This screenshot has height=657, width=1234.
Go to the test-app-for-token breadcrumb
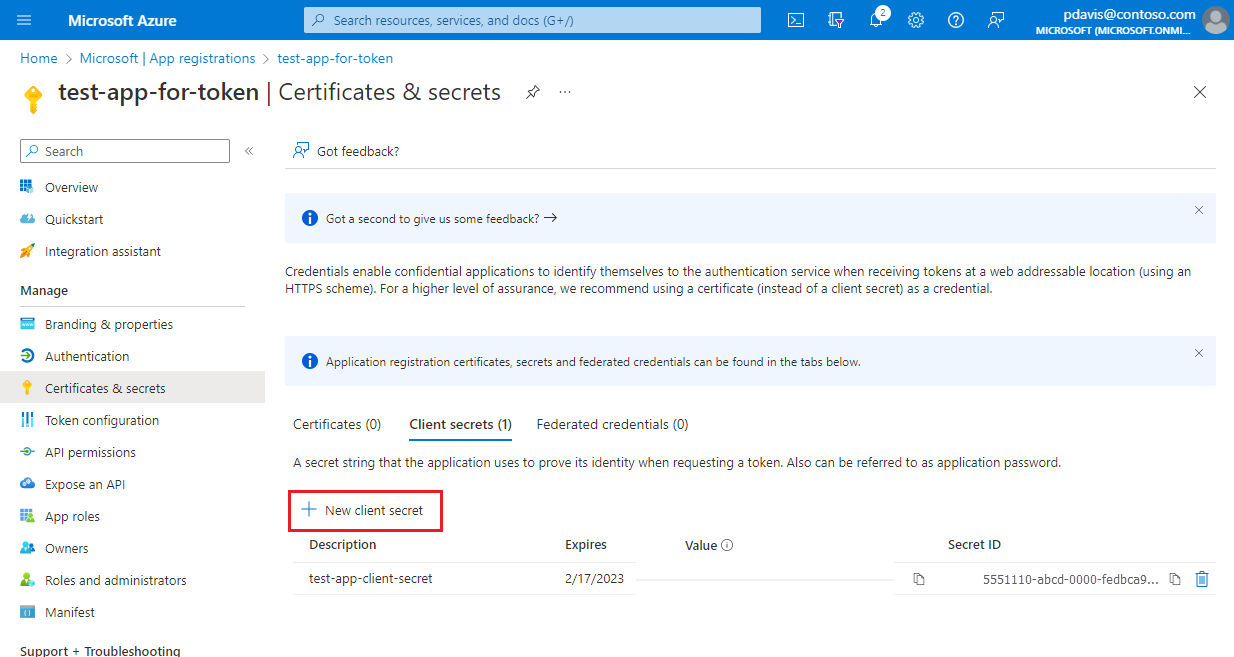(335, 58)
